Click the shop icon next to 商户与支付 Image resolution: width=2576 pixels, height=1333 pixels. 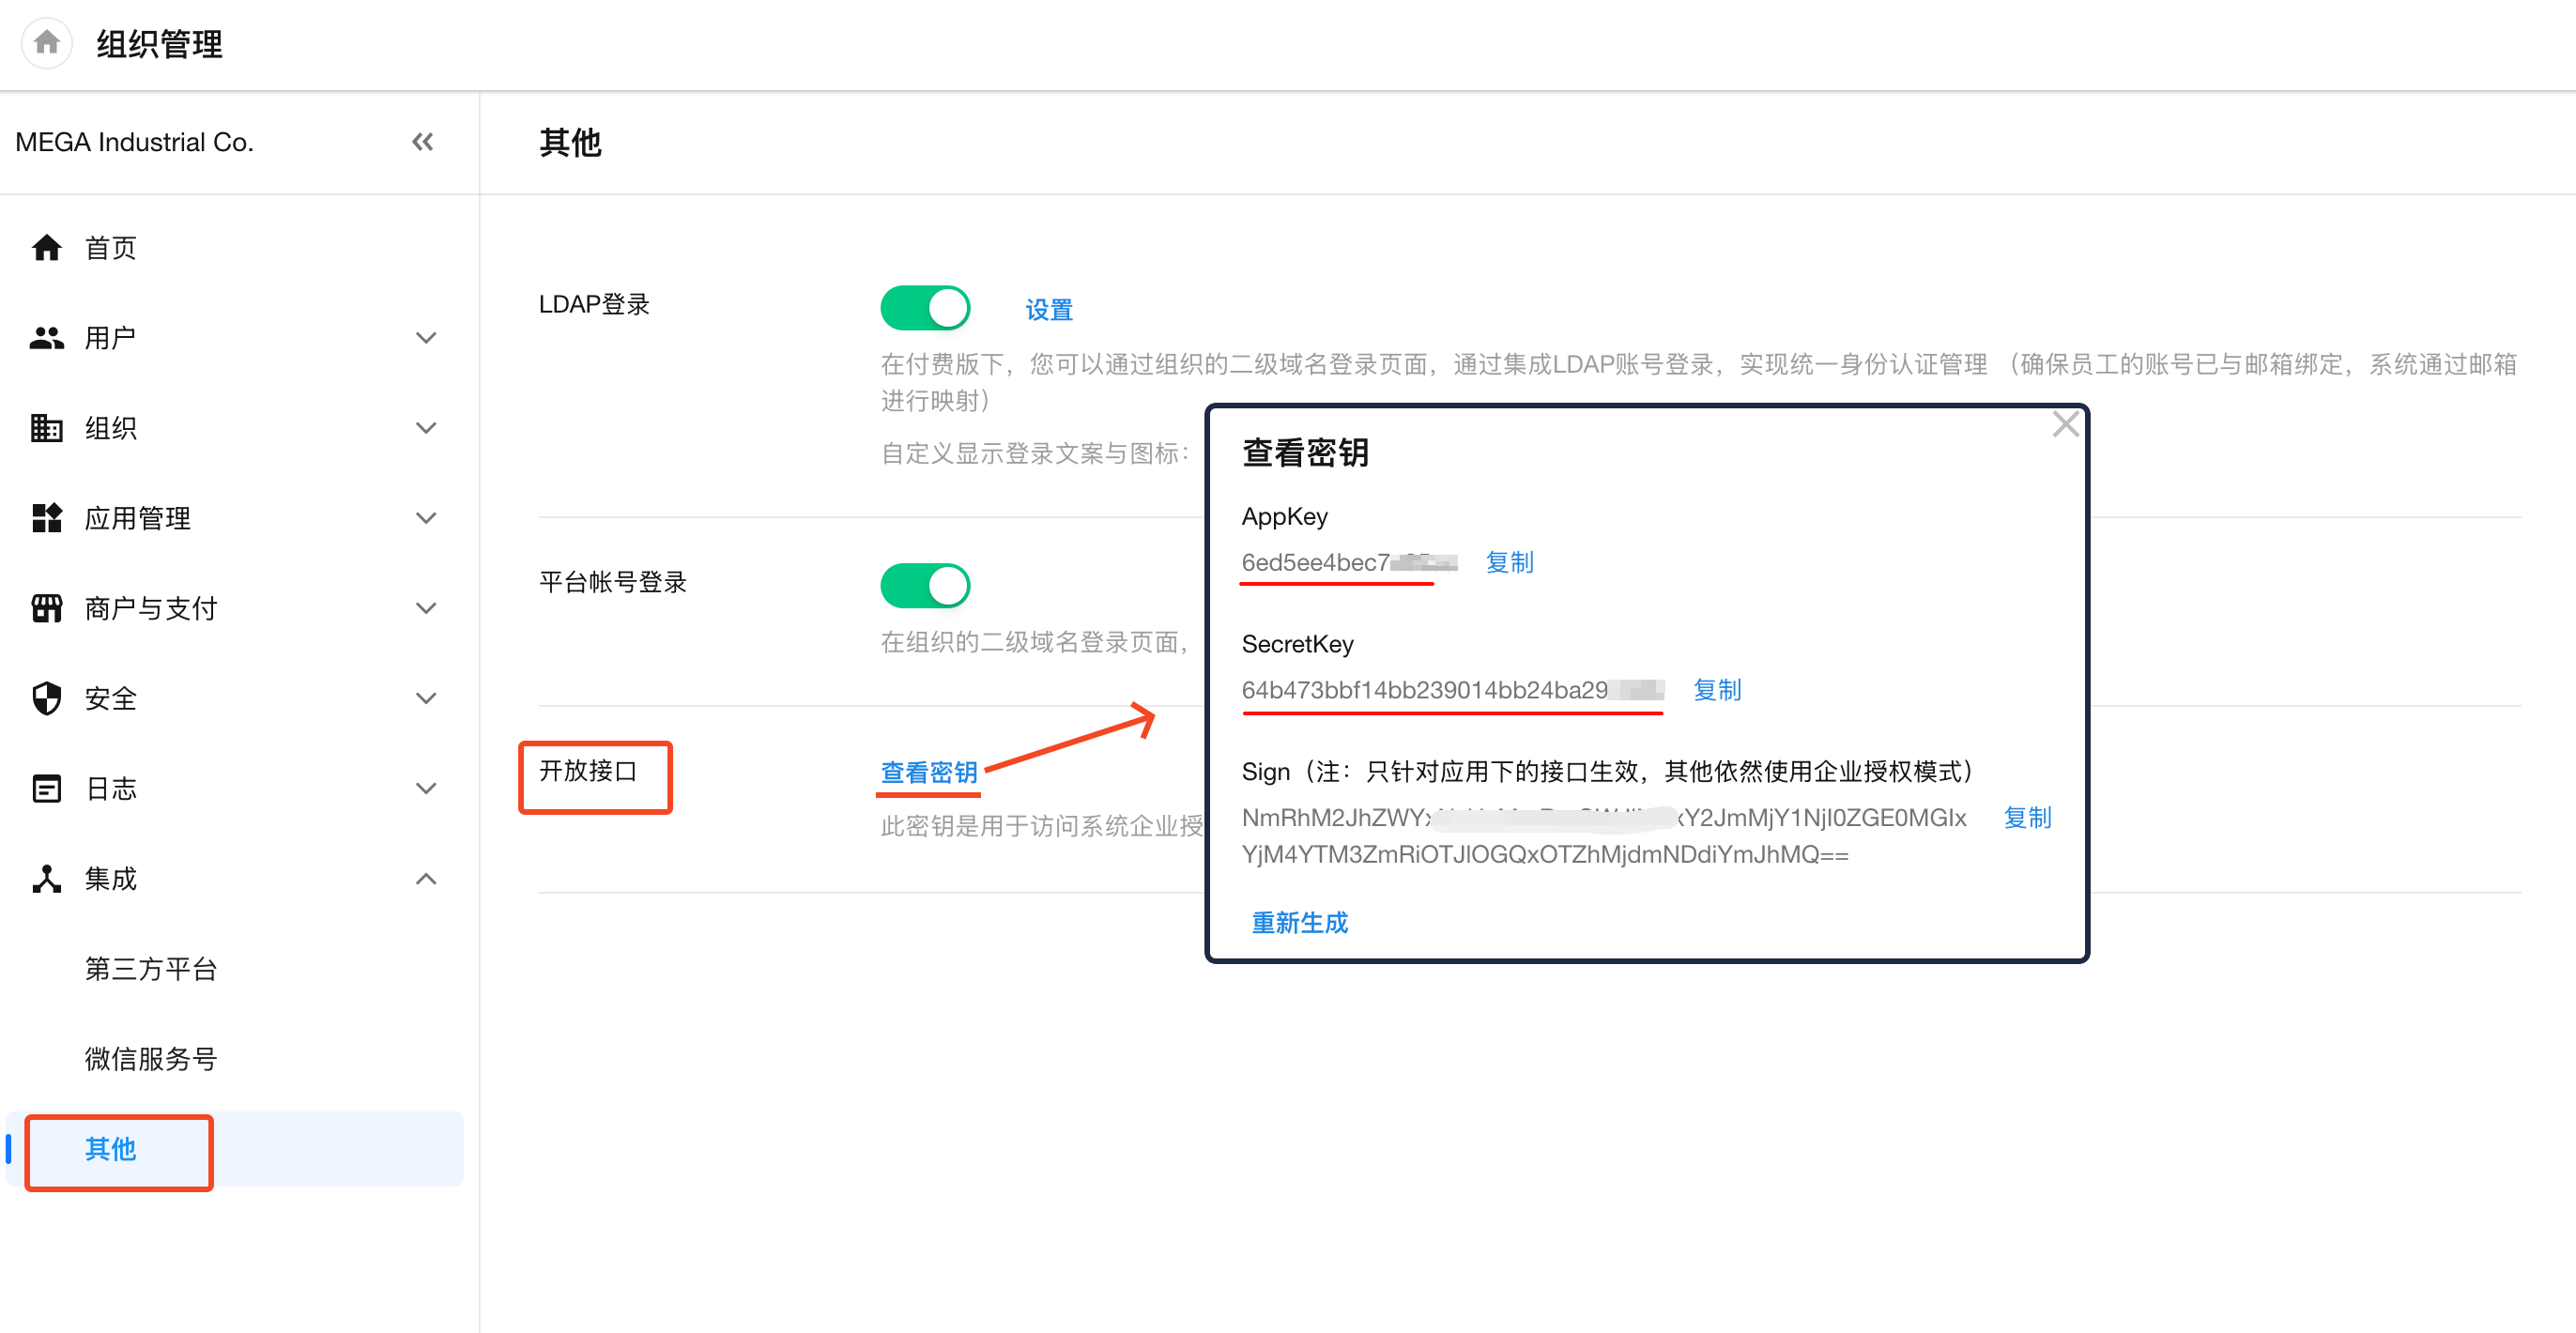pos(46,608)
